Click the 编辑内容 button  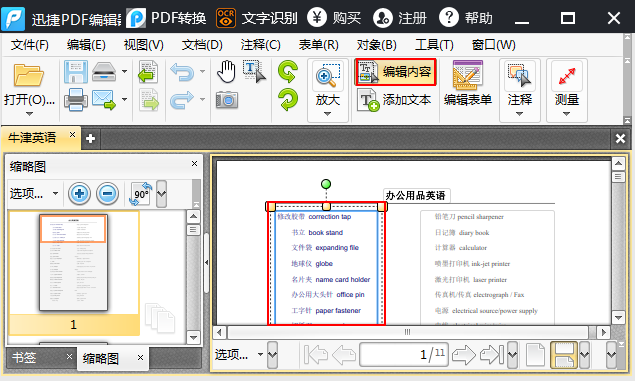point(395,72)
